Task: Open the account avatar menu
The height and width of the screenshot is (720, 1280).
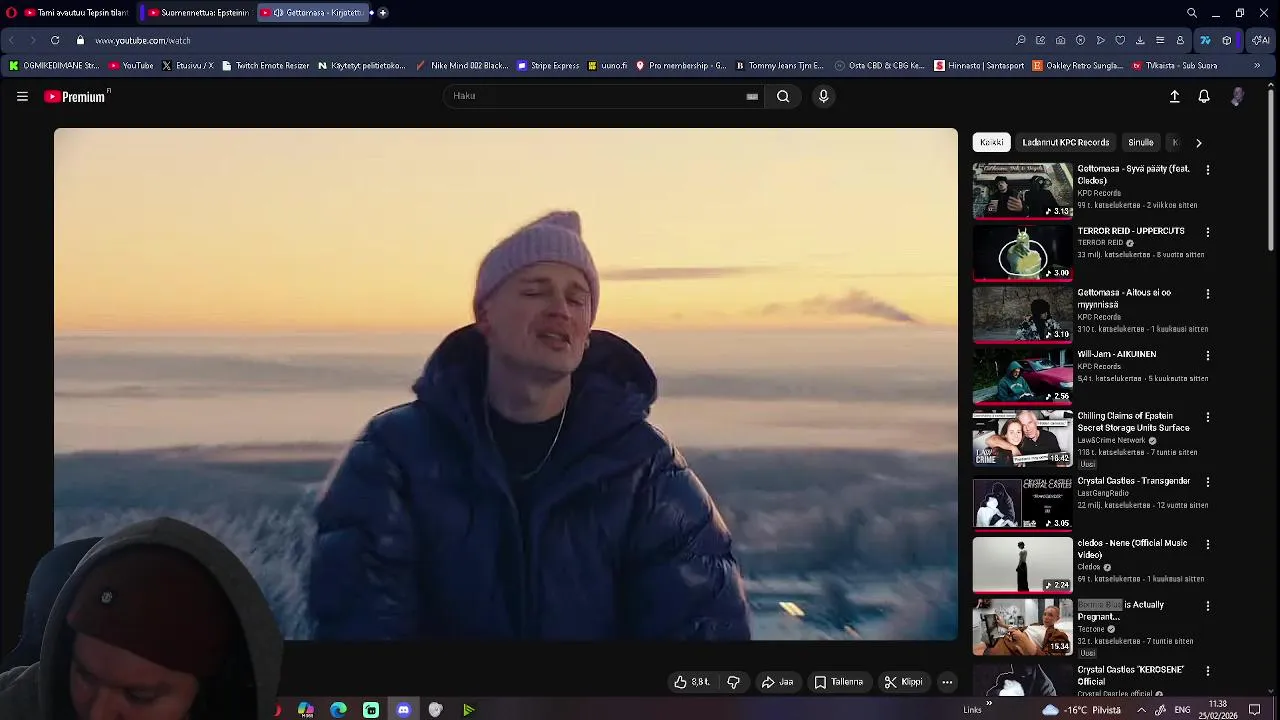Action: (1238, 96)
